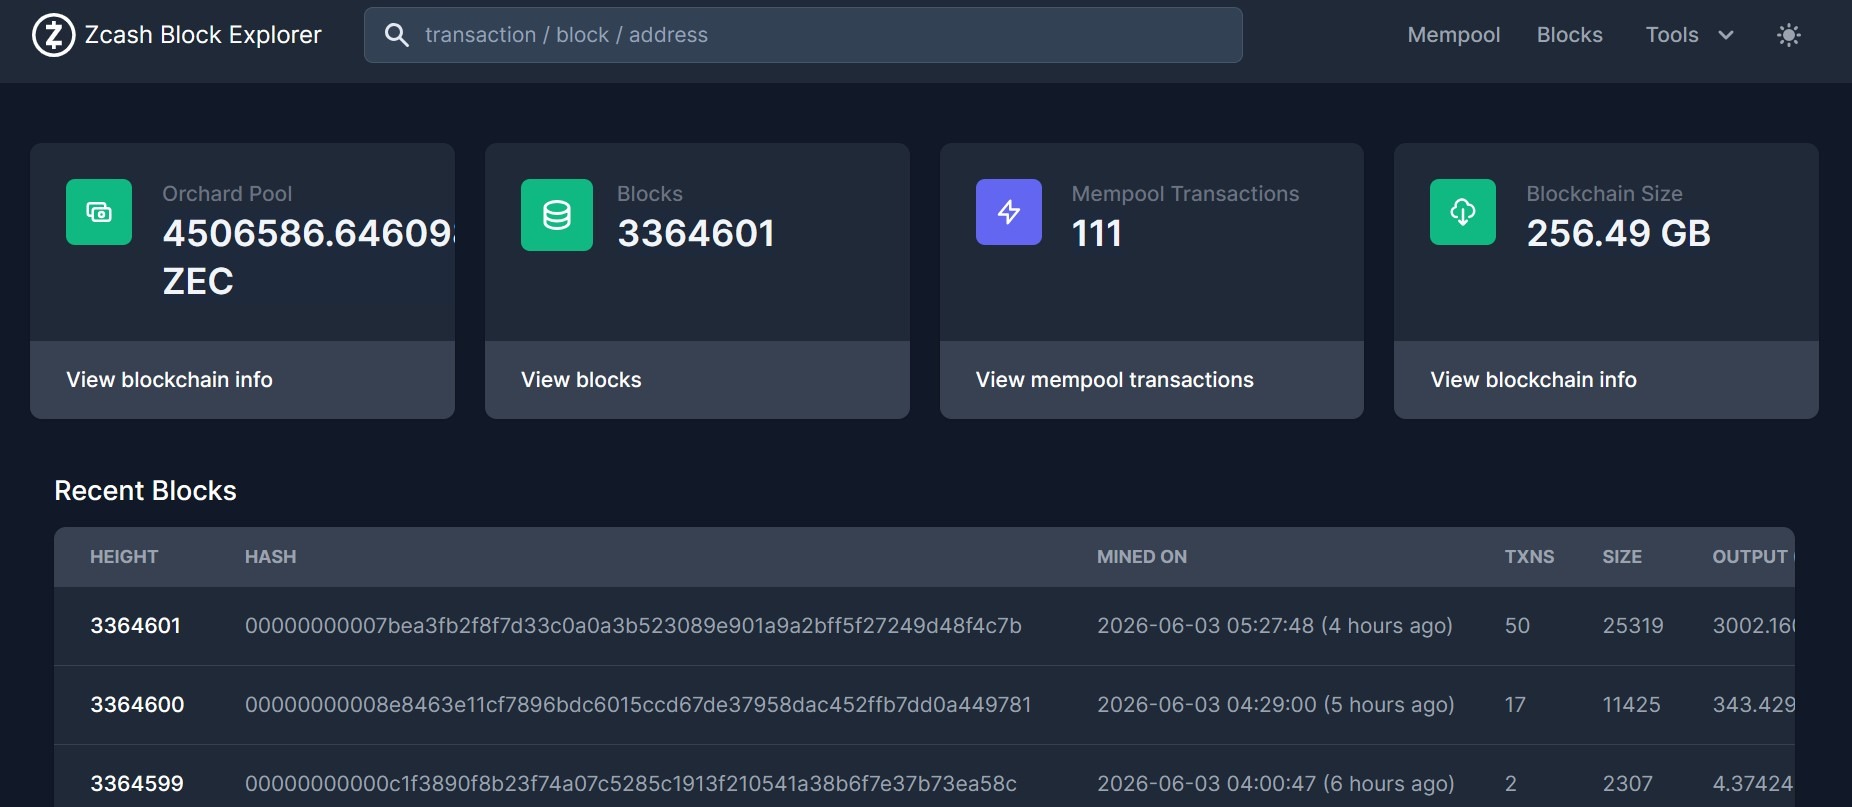The width and height of the screenshot is (1852, 807).
Task: Click the Zcash logo icon
Action: [53, 35]
